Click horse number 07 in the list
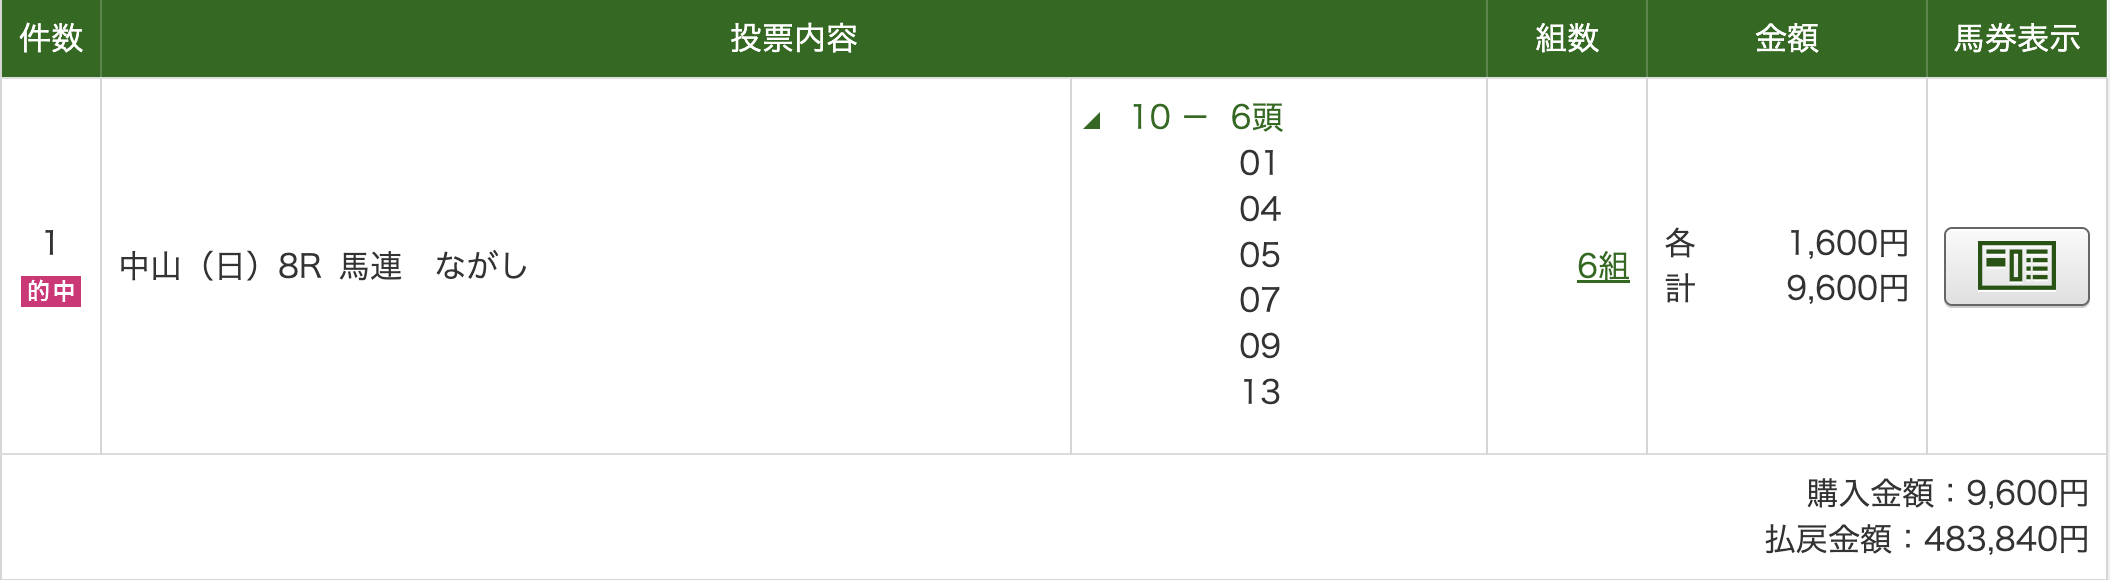2110x580 pixels. [1259, 300]
